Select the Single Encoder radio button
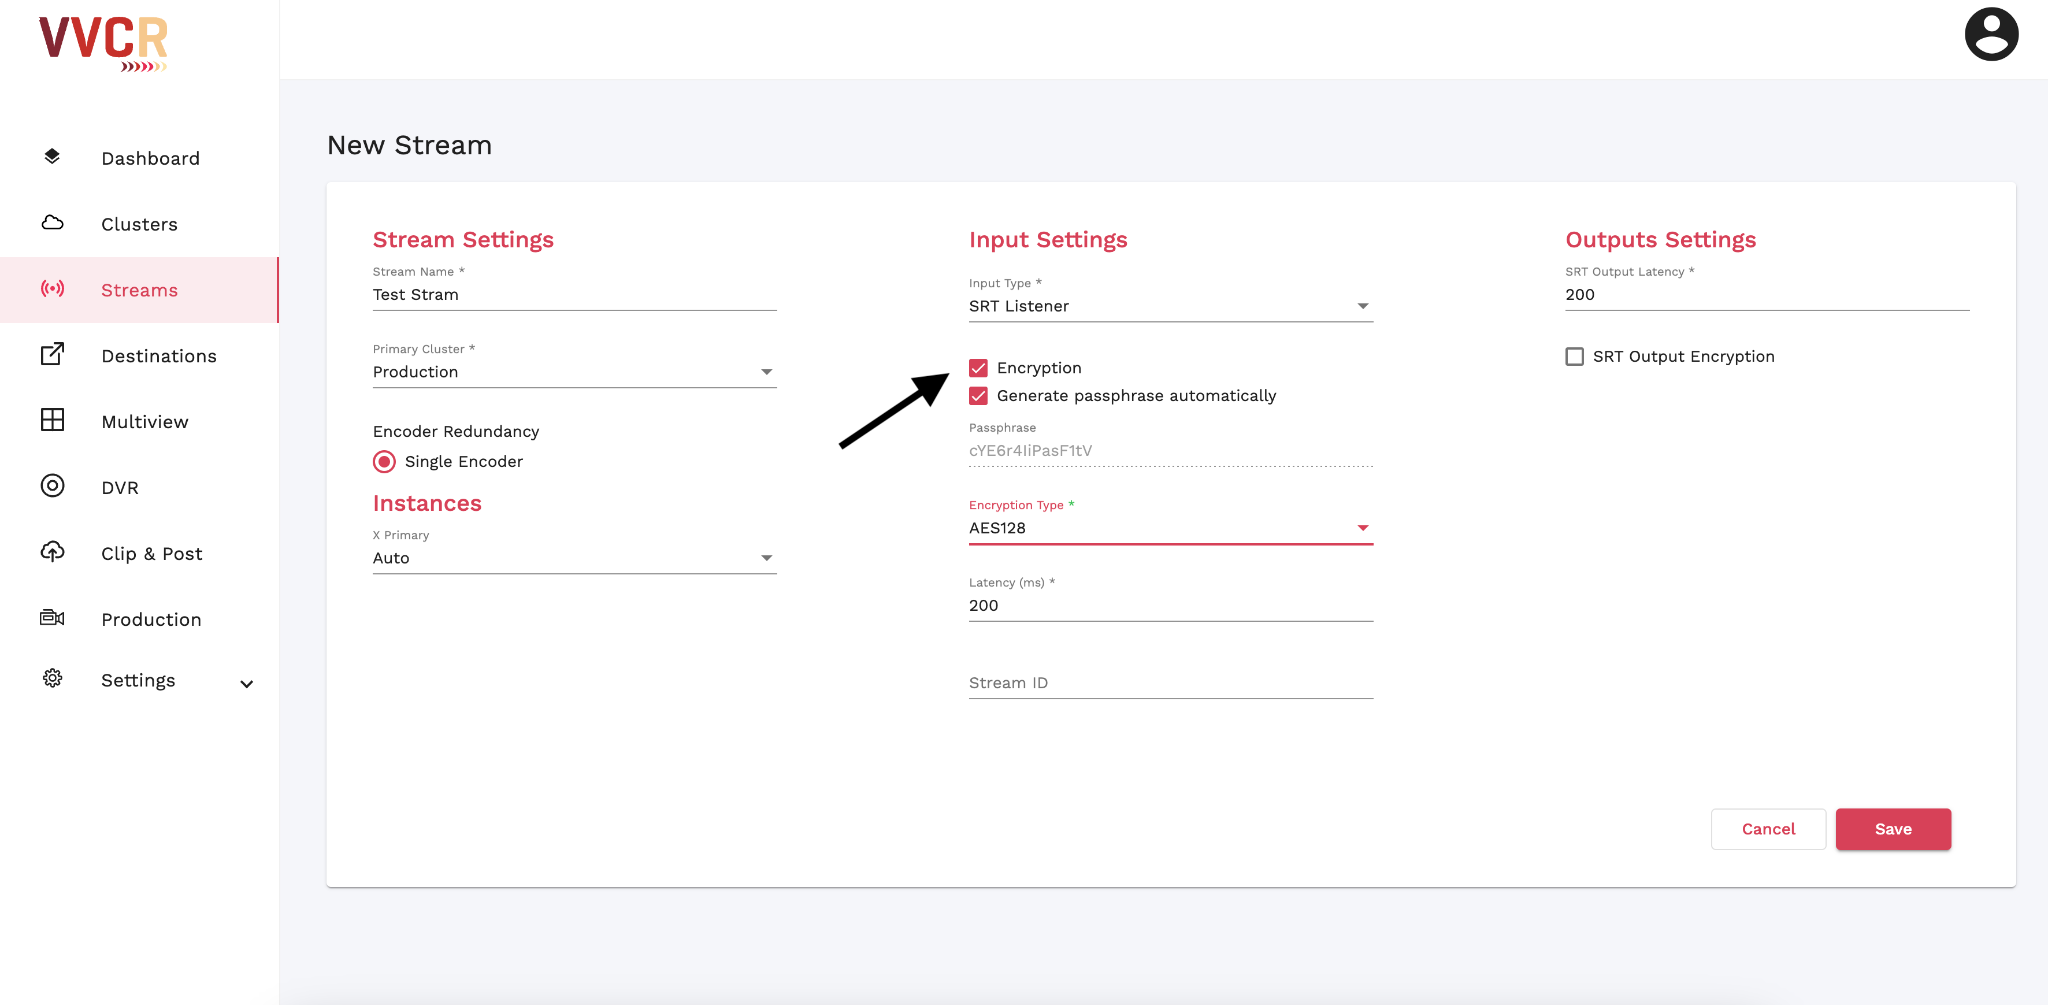This screenshot has height=1005, width=2048. 384,462
